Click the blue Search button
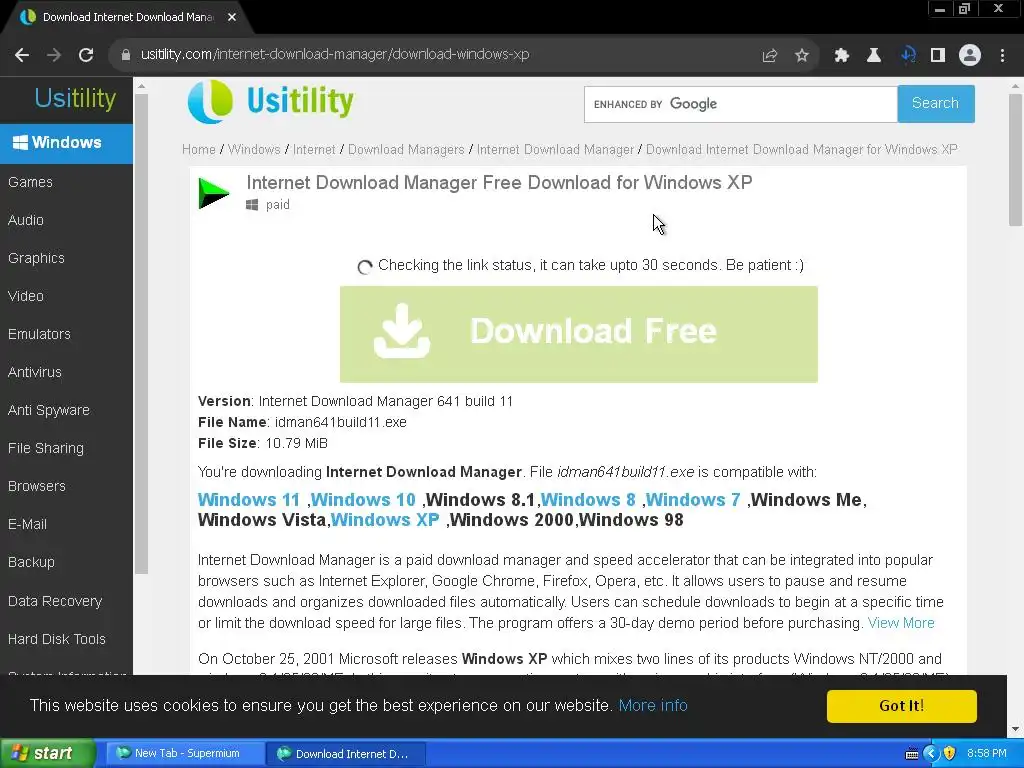 (x=936, y=104)
